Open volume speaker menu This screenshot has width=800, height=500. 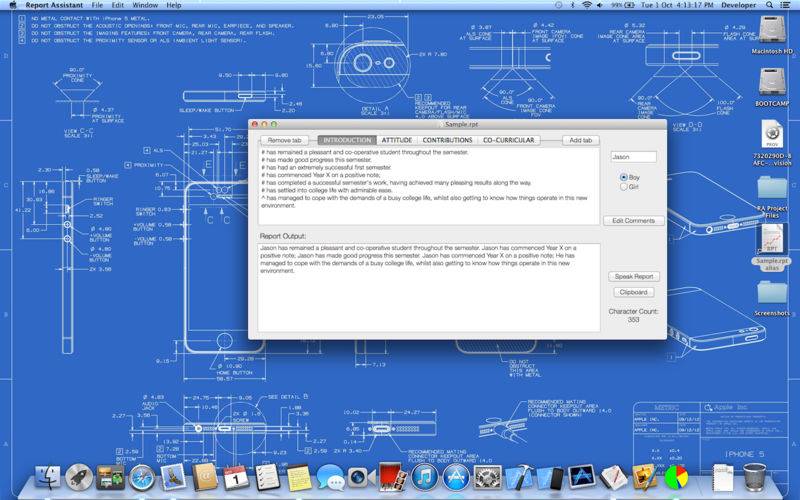[600, 5]
